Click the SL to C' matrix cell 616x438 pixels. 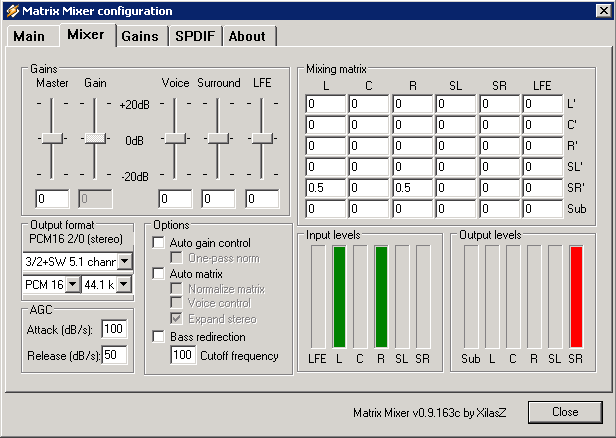pyautogui.click(x=455, y=125)
